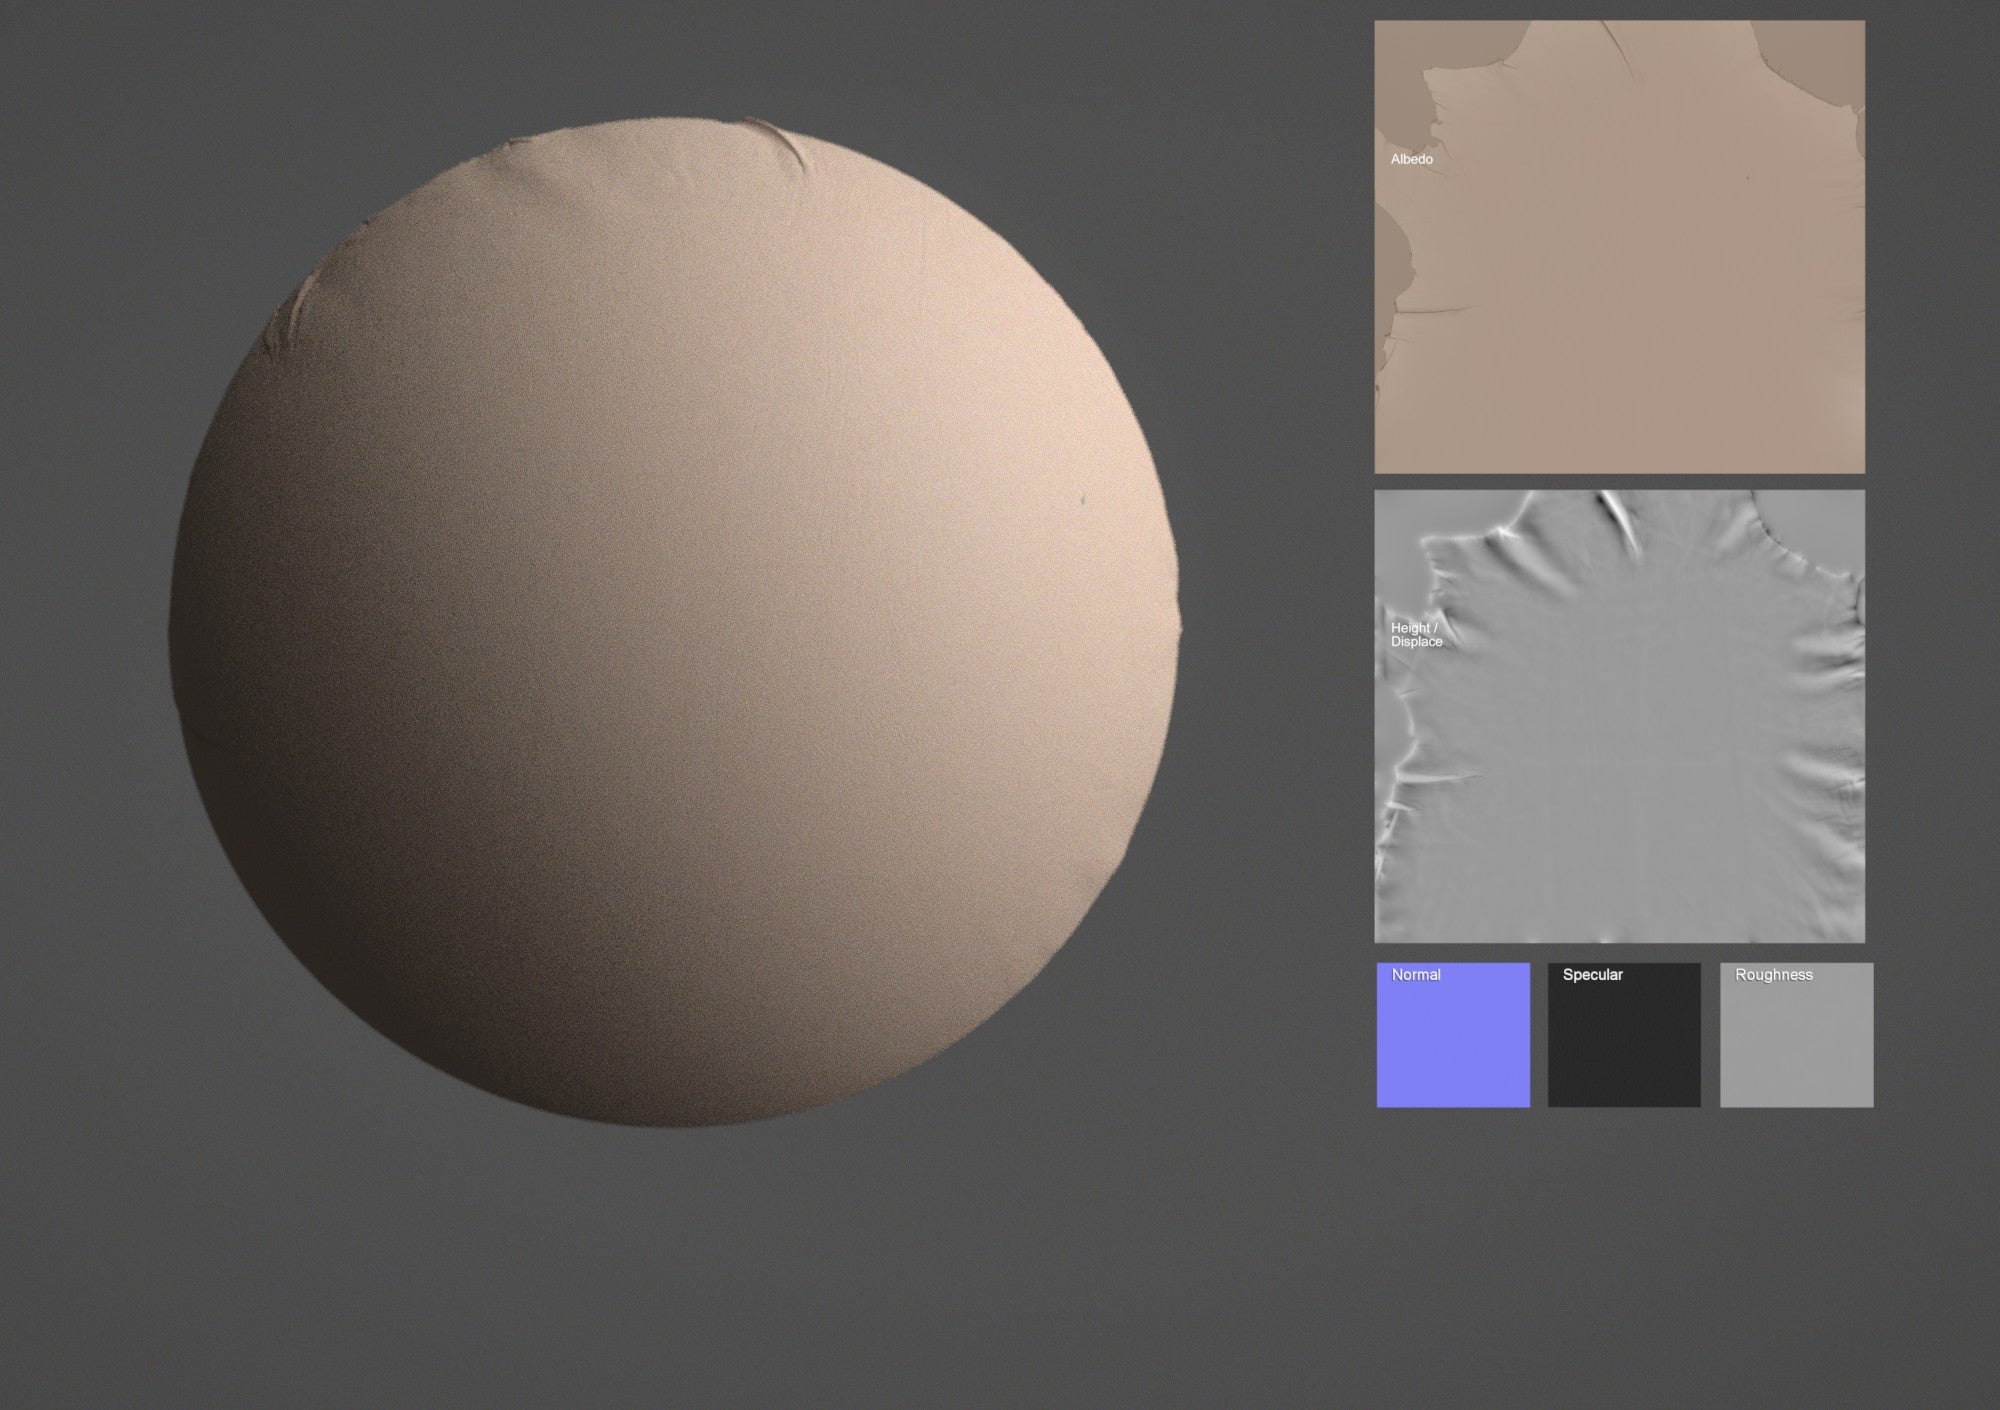Click the rendered material preview sphere
The image size is (2000, 1410).
point(675,622)
